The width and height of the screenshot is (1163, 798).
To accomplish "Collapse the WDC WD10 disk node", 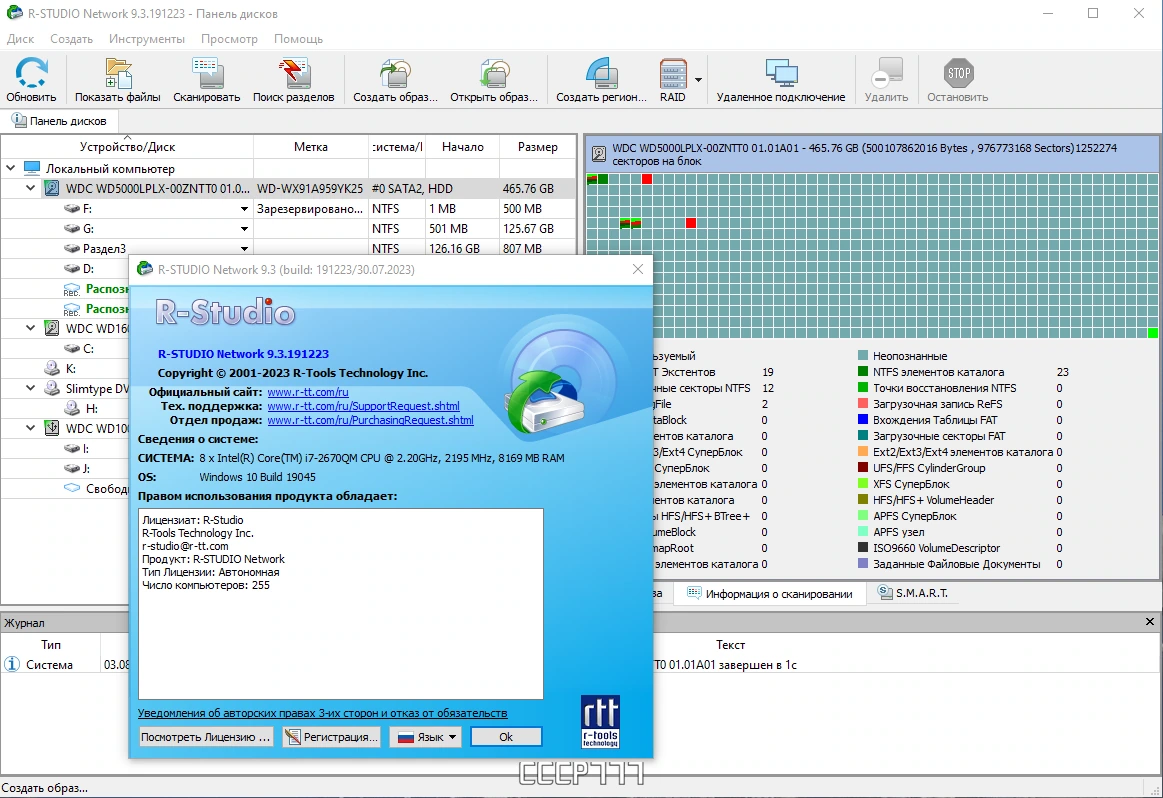I will (30, 428).
